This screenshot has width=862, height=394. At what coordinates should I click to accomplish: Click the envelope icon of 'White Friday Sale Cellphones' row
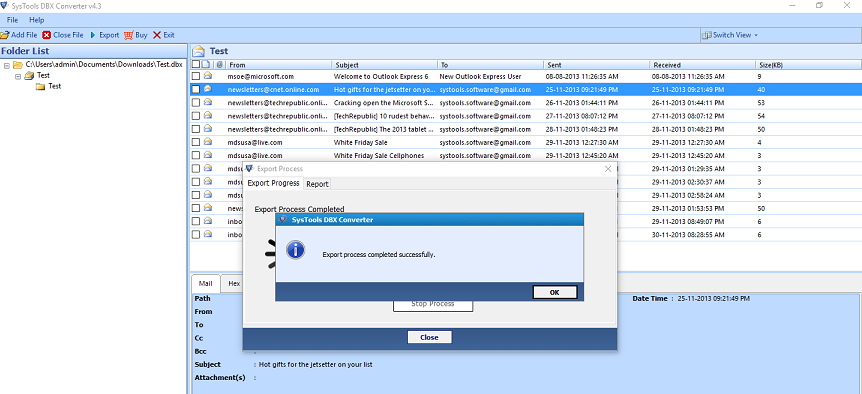208,155
